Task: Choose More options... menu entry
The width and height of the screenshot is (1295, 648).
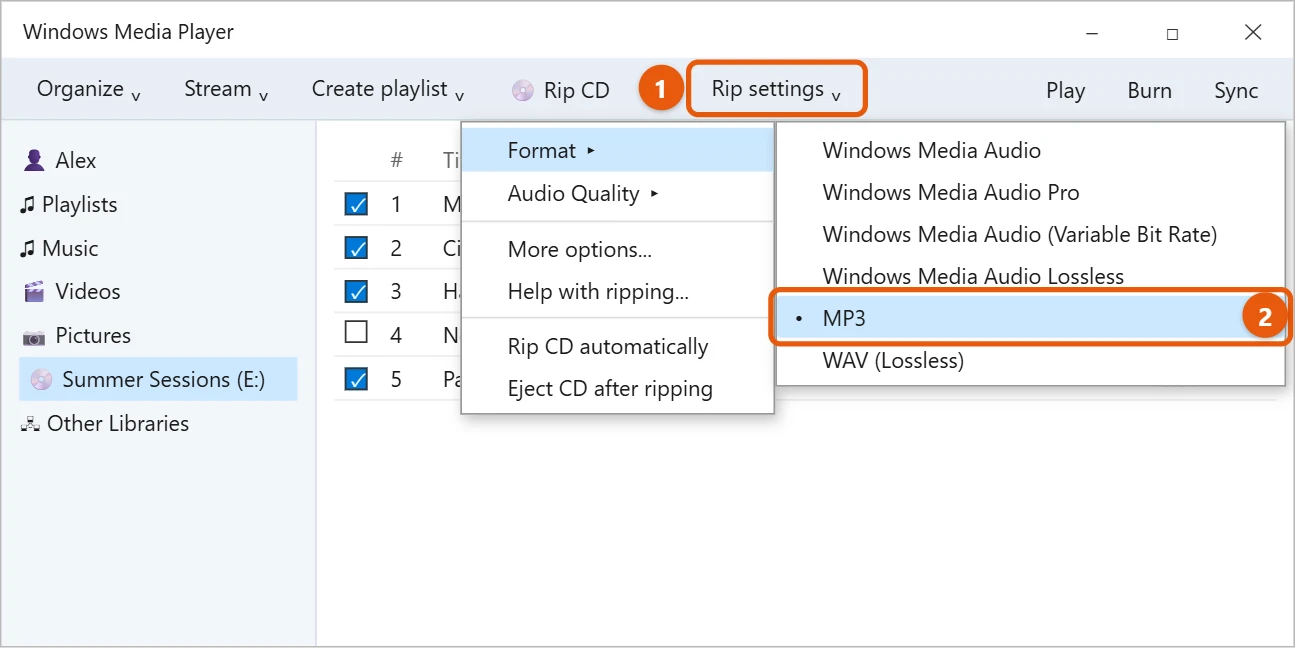Action: pyautogui.click(x=618, y=249)
